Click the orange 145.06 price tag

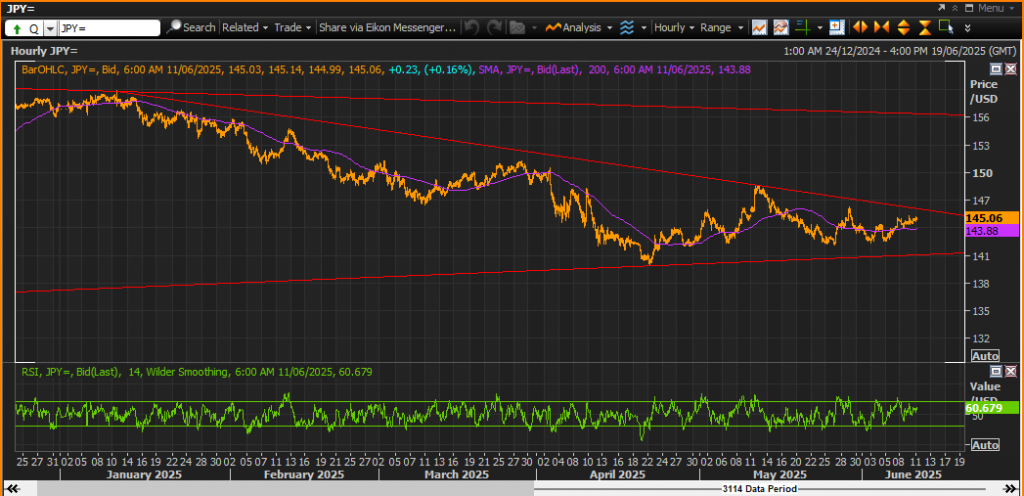[x=991, y=218]
